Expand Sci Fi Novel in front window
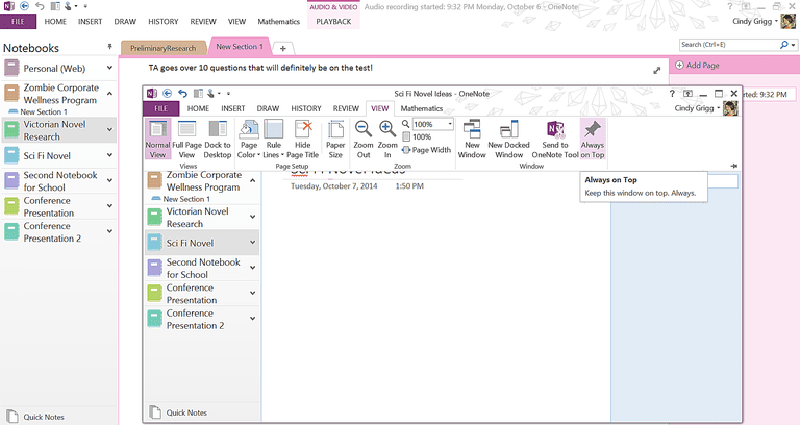 (x=253, y=243)
